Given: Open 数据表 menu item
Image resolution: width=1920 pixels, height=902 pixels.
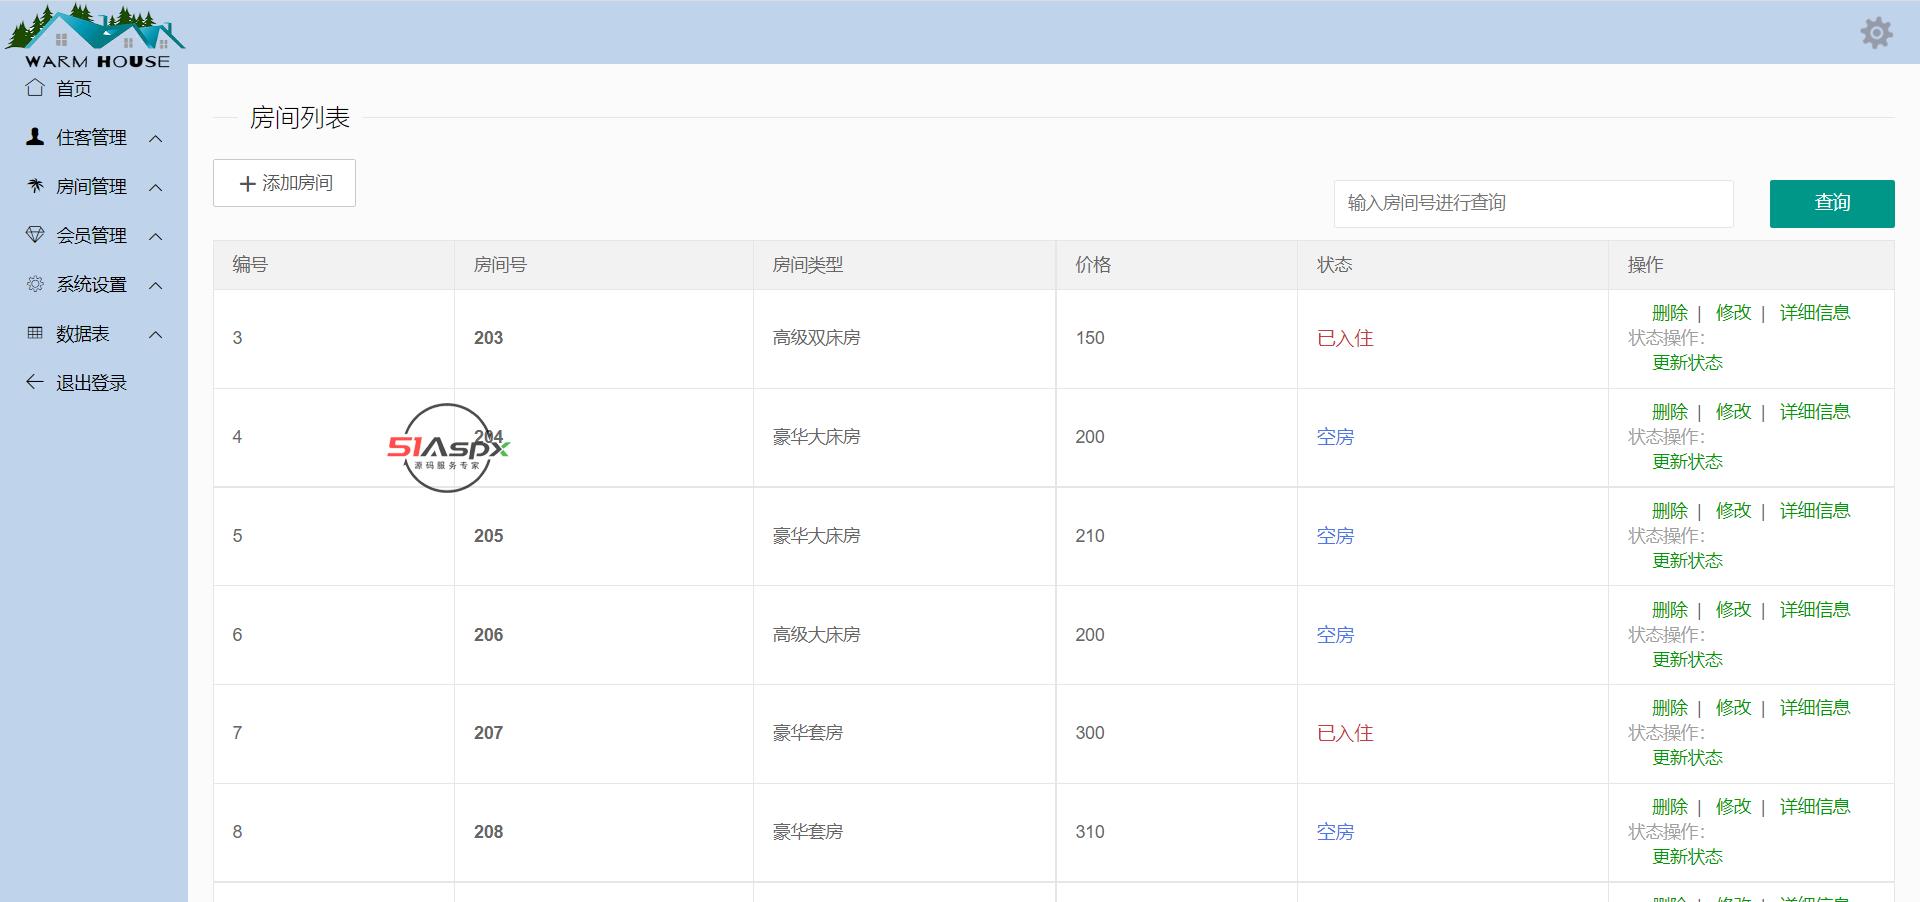Looking at the screenshot, I should pos(83,334).
